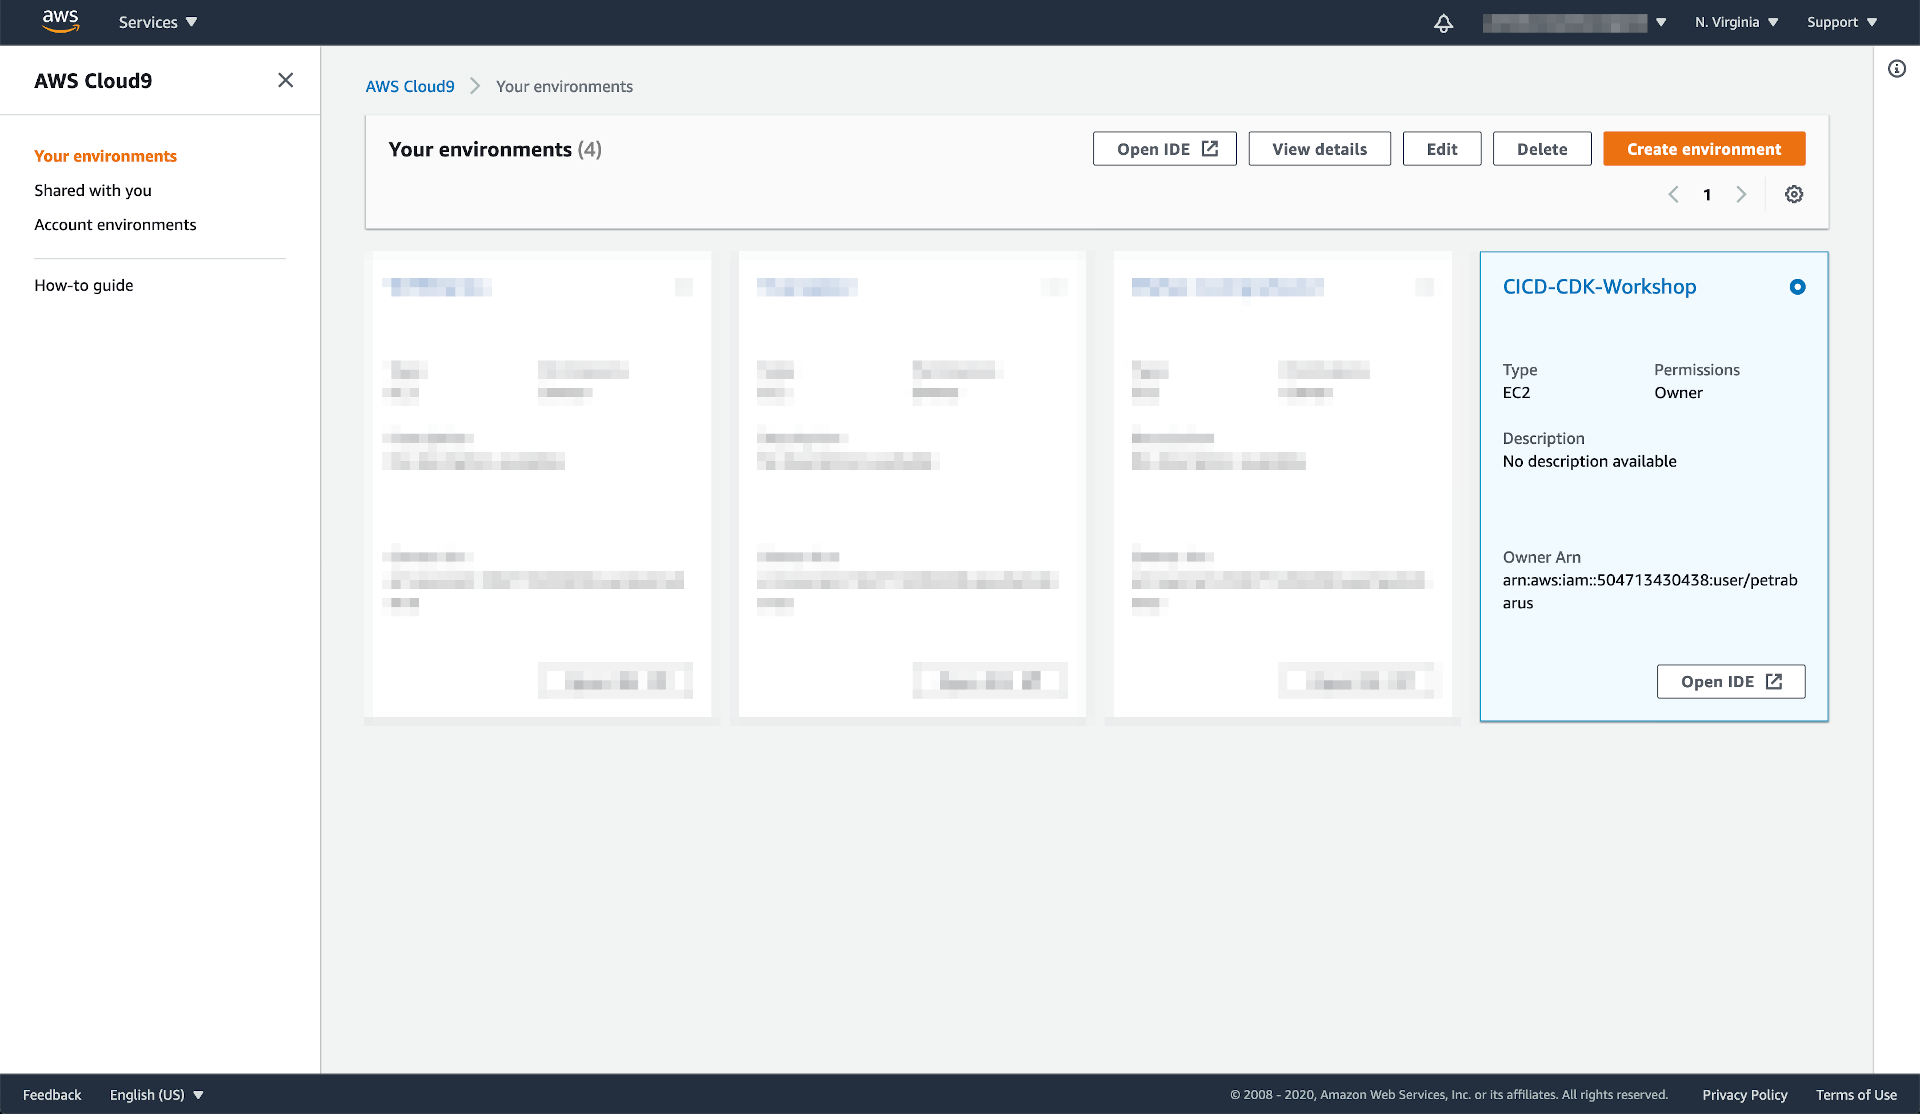
Task: Click Open IDE on first blurred card
Action: point(615,681)
